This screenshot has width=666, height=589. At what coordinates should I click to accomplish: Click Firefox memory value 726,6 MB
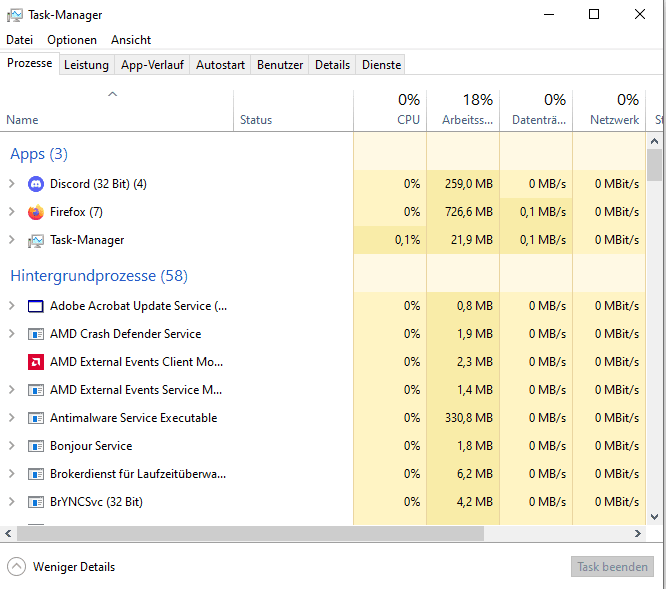click(x=469, y=212)
